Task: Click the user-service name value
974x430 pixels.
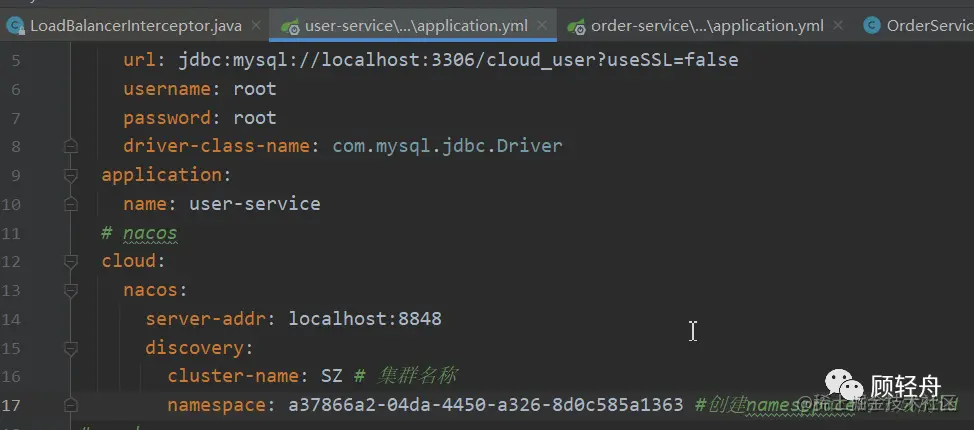Action: 255,204
